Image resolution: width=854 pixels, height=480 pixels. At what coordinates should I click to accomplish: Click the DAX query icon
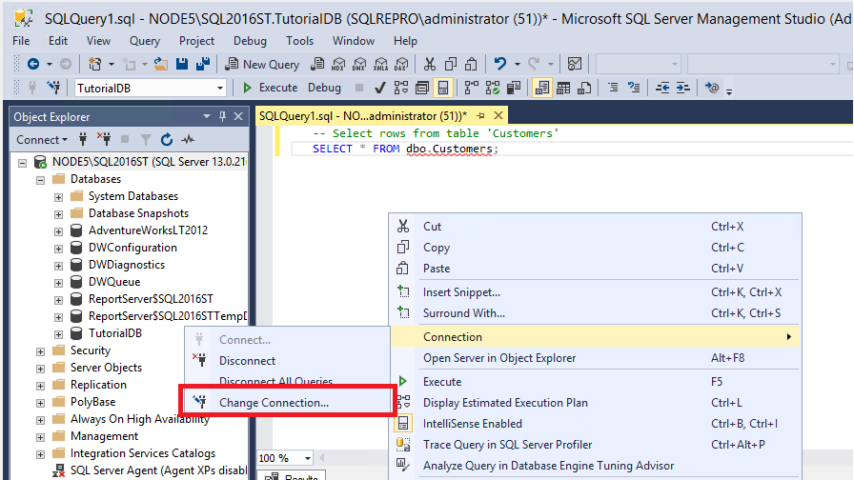point(401,64)
